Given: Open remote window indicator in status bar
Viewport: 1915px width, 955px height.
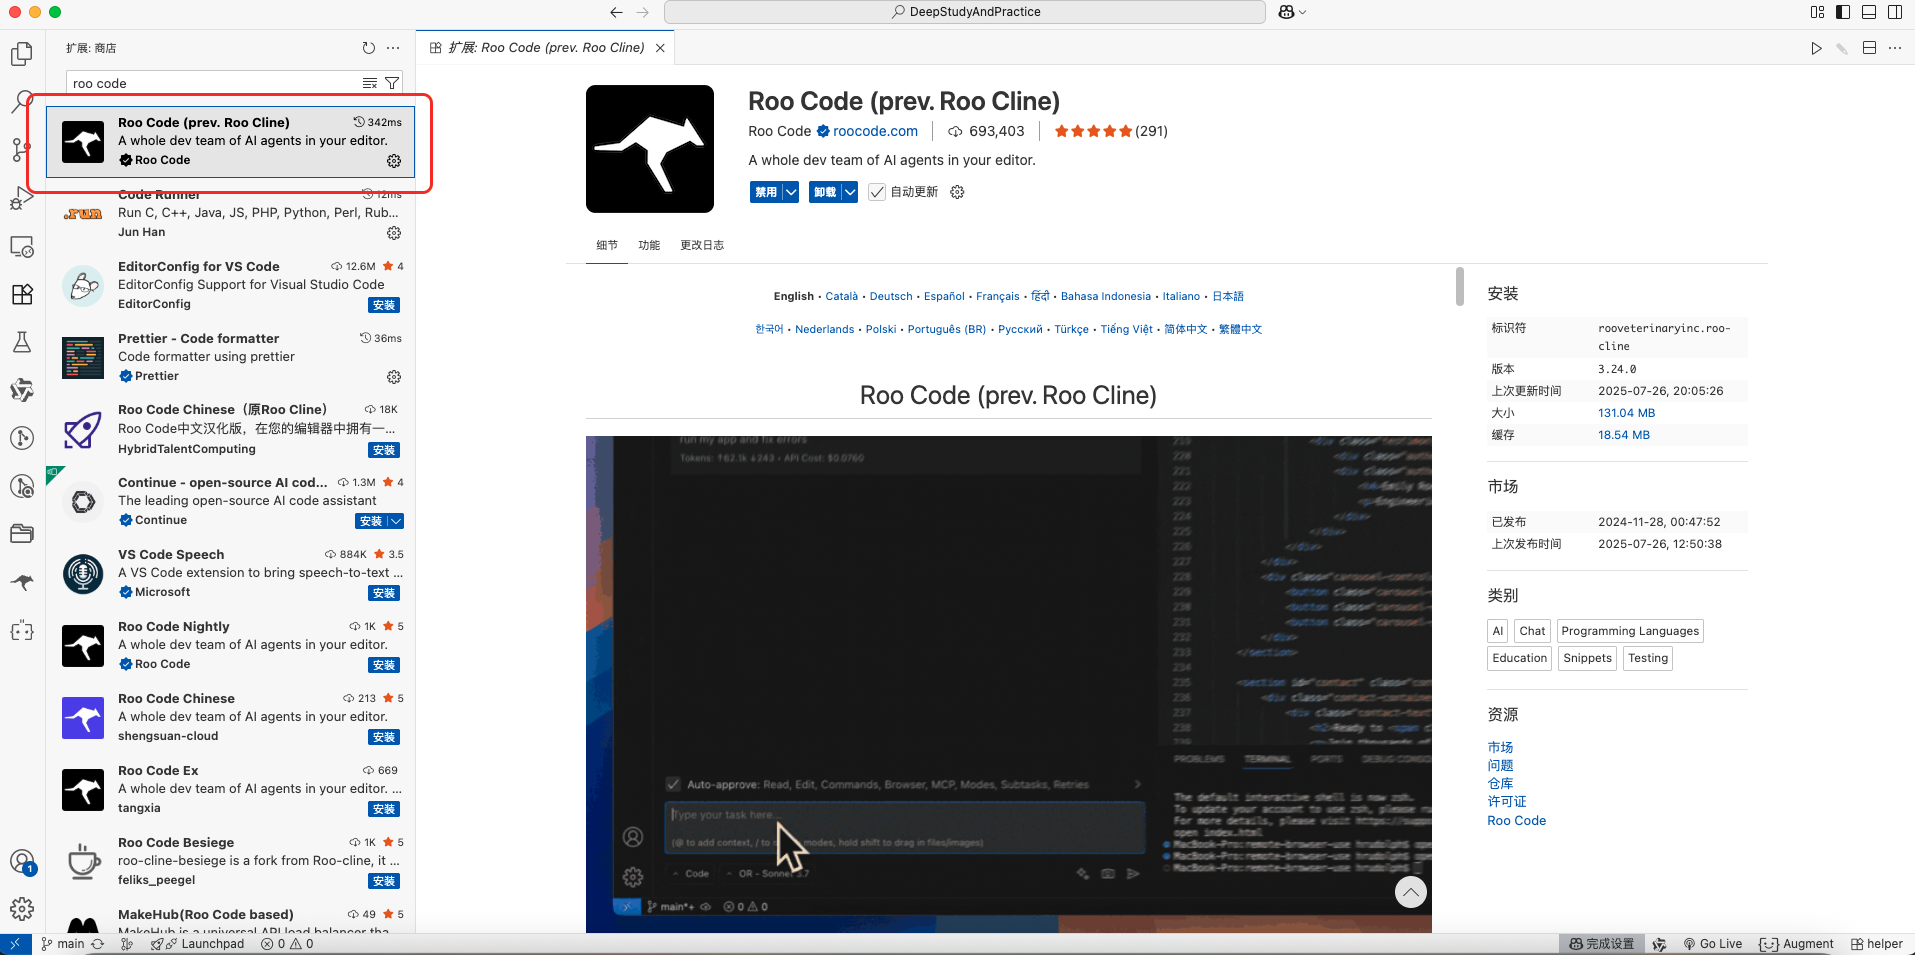Looking at the screenshot, I should click(x=15, y=944).
